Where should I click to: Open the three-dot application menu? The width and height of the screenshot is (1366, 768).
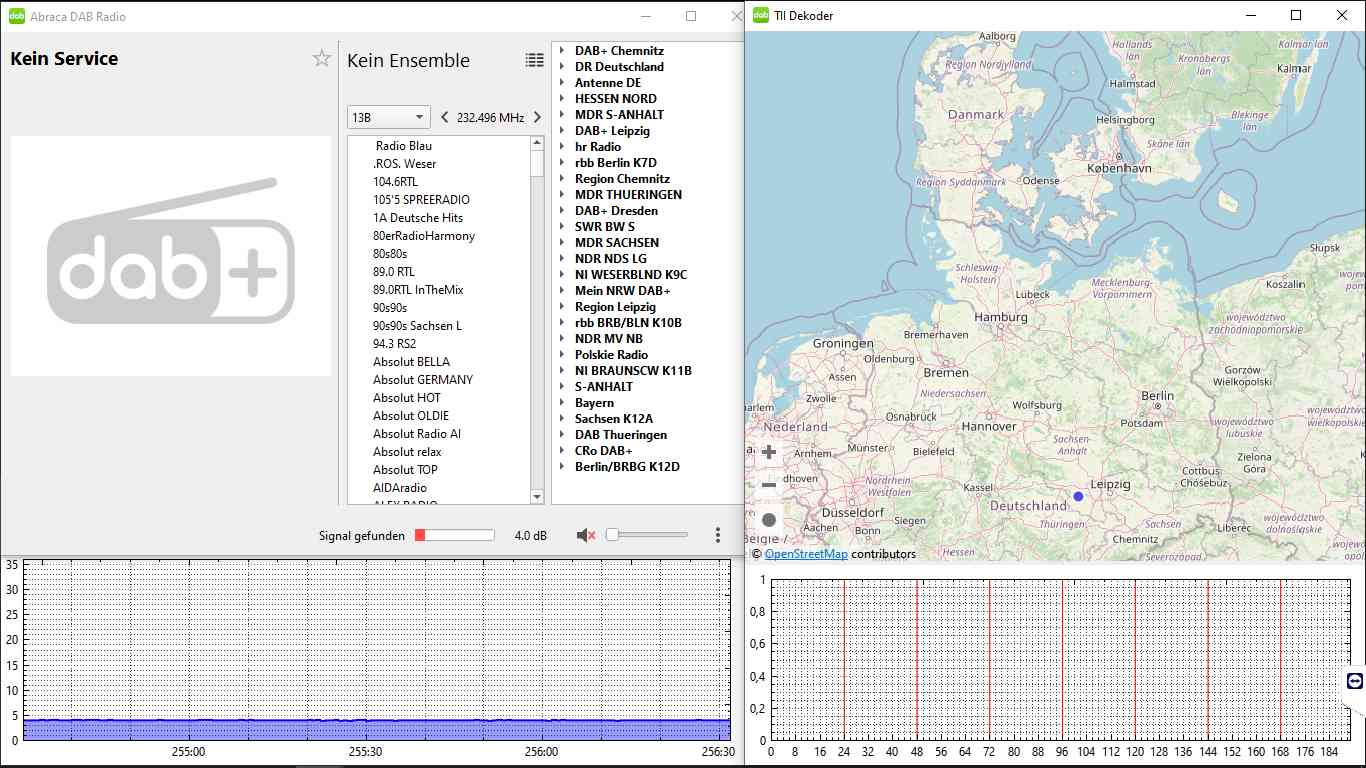[718, 536]
